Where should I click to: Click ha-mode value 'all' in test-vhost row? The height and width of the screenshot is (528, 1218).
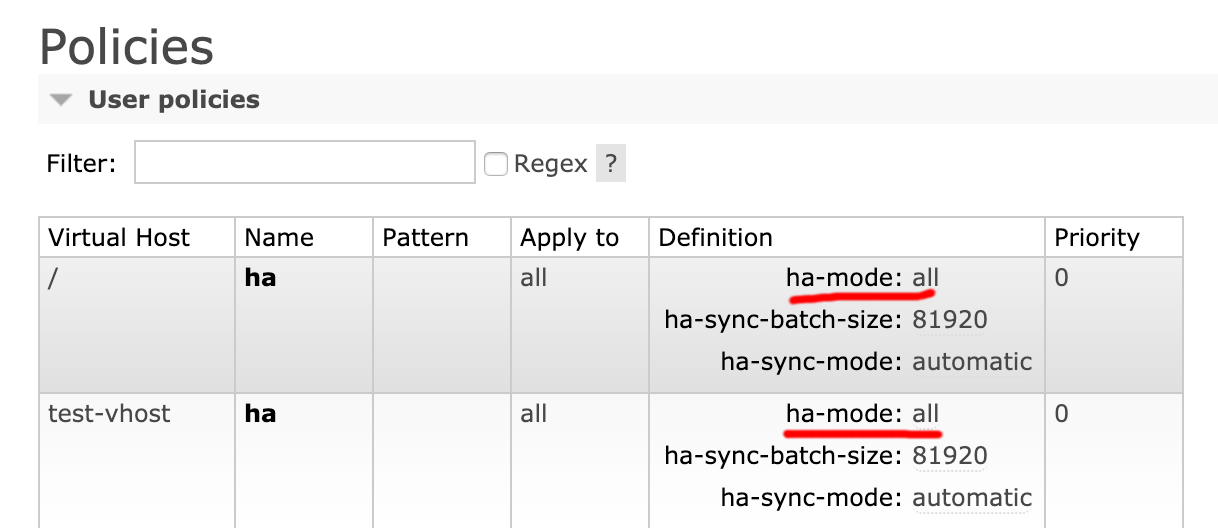(x=926, y=414)
